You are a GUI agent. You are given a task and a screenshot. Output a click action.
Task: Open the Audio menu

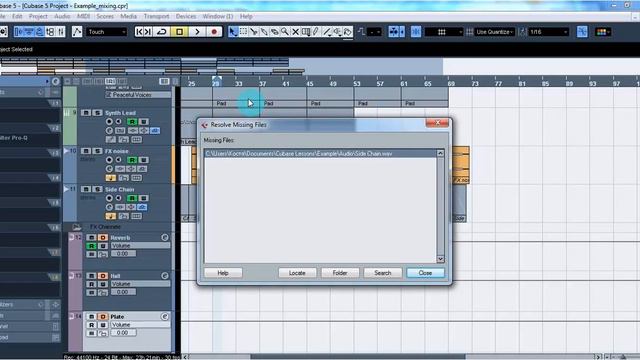[62, 16]
